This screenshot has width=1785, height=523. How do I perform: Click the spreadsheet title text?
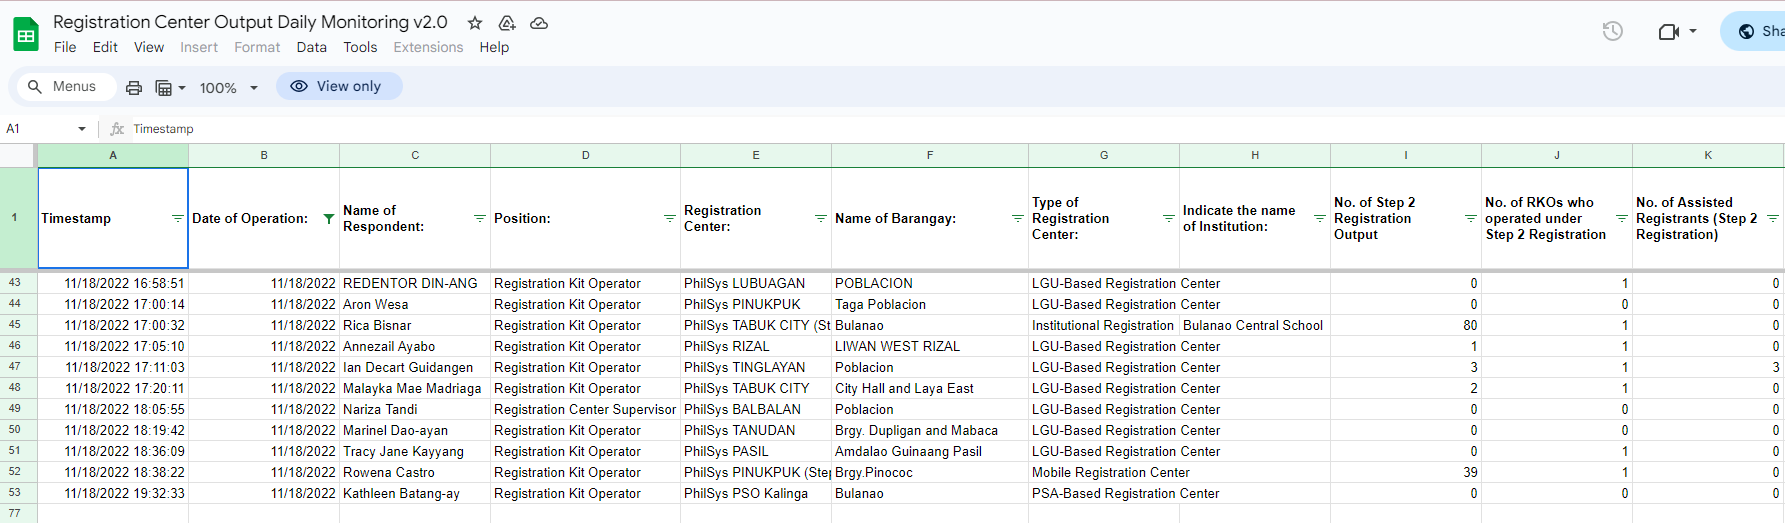click(250, 22)
